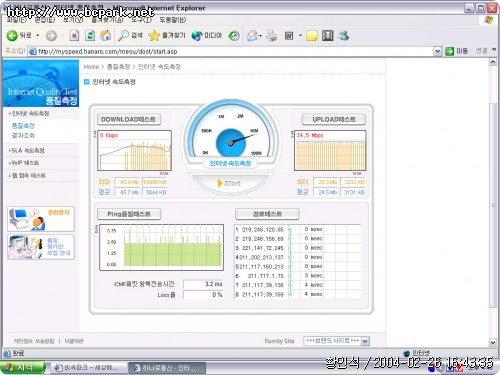Viewport: 500px width, 375px height.
Task: Print the page with the printer icon
Action: pyautogui.click(x=271, y=36)
